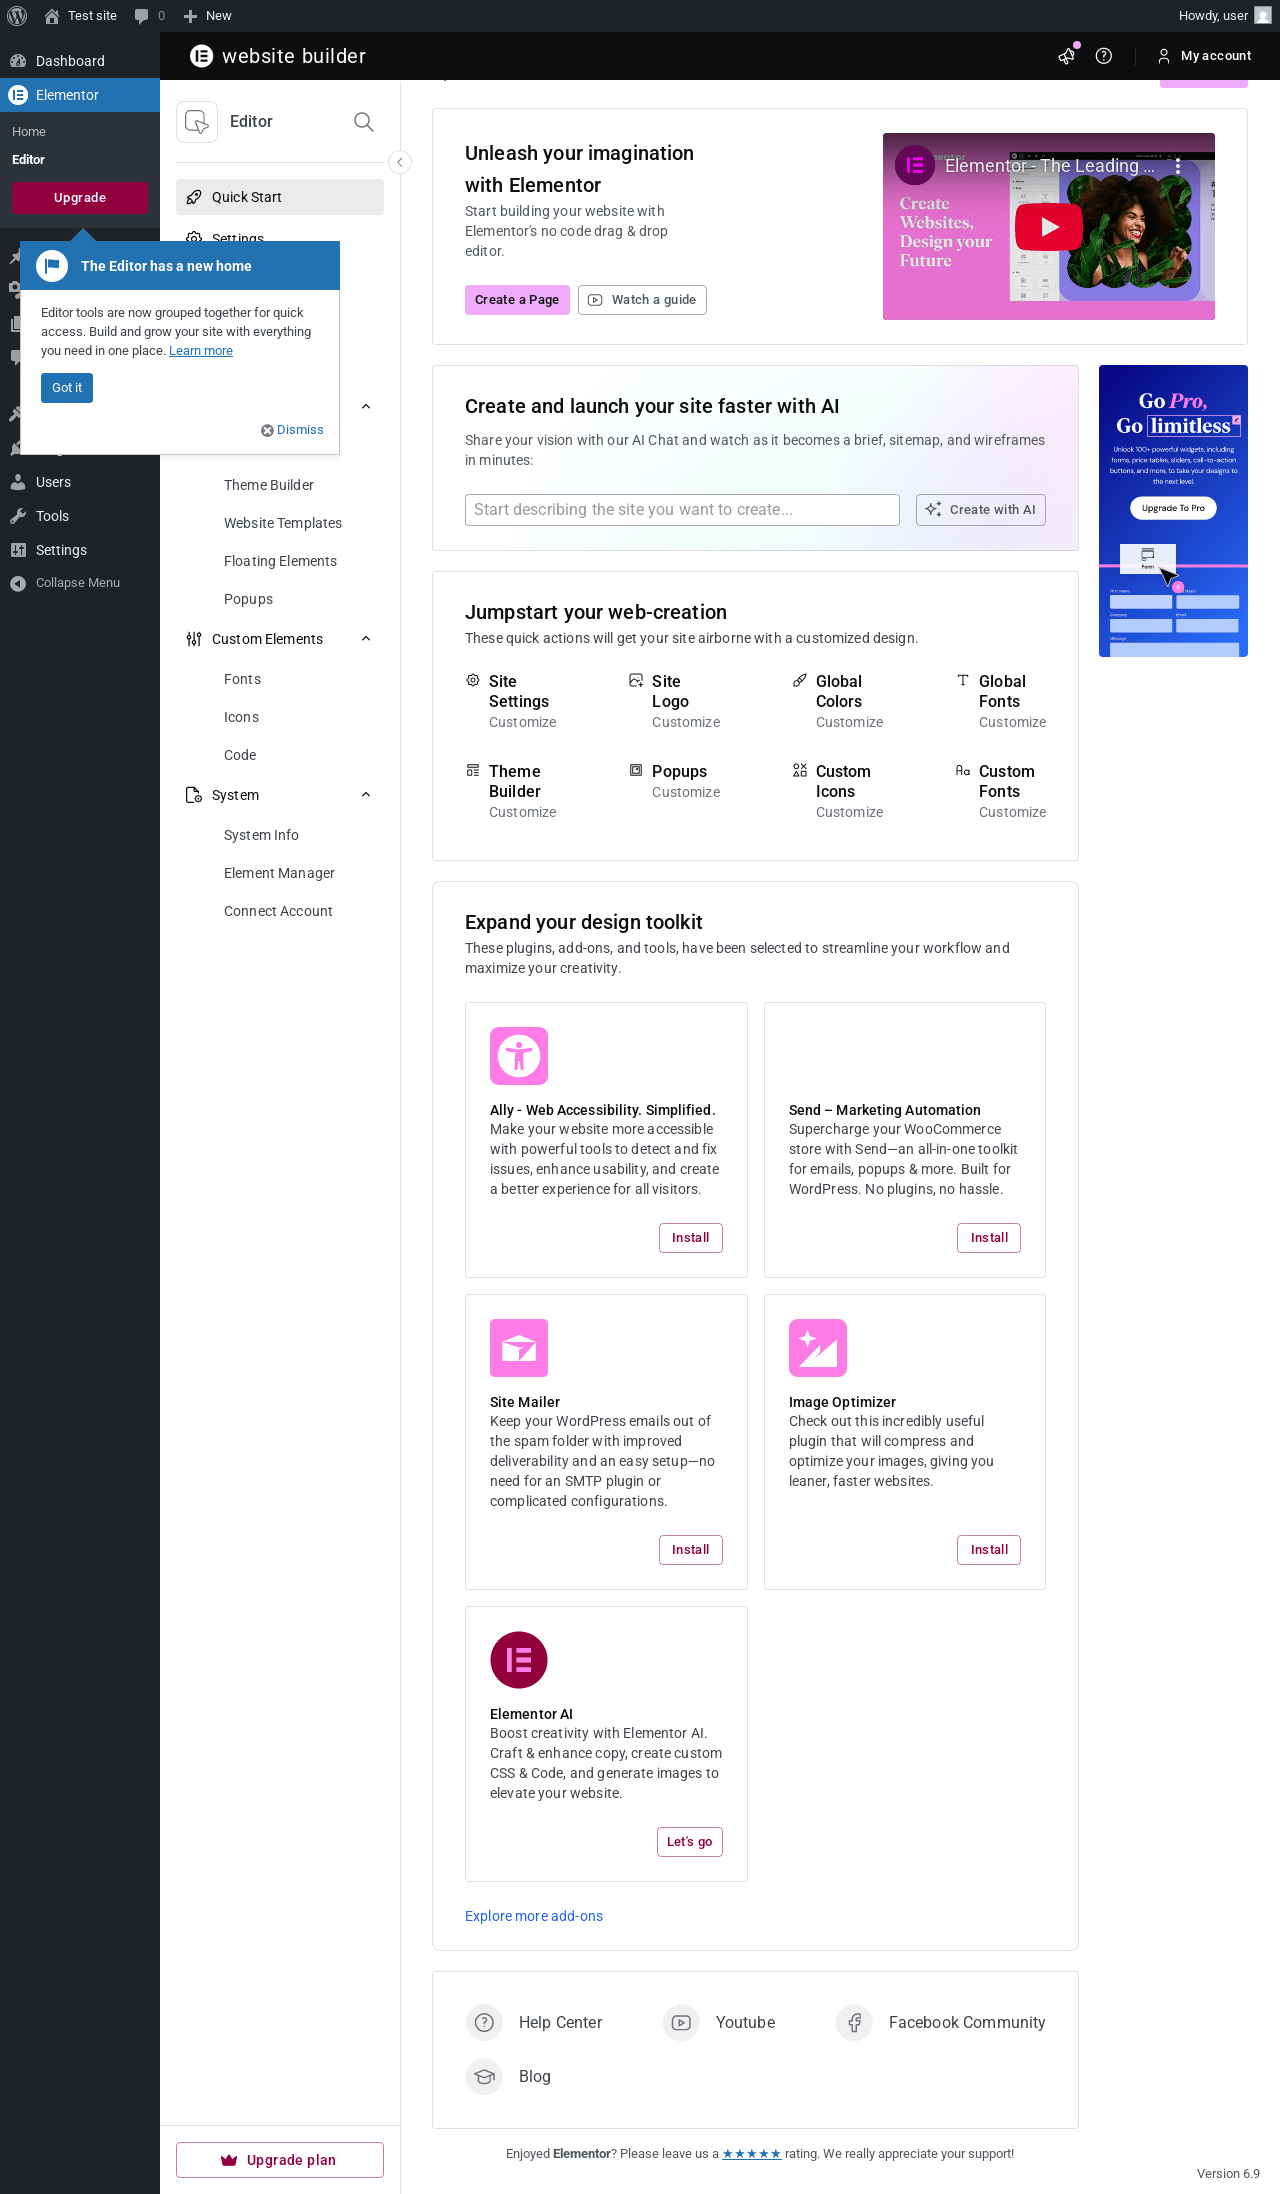The height and width of the screenshot is (2194, 1280).
Task: Install the Ally Web Accessibility plugin
Action: [691, 1238]
